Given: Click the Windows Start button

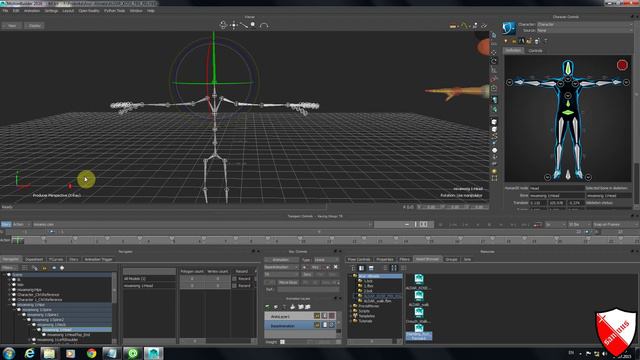Looking at the screenshot, I should click(9, 353).
